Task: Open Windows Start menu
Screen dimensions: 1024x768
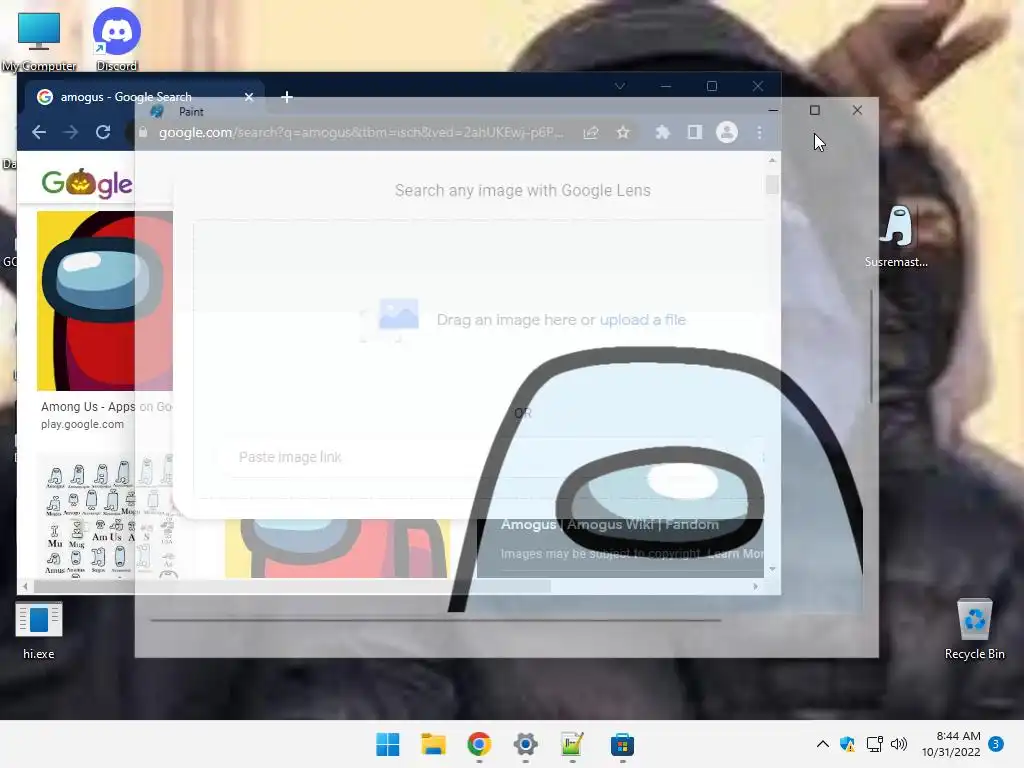Action: 388,744
